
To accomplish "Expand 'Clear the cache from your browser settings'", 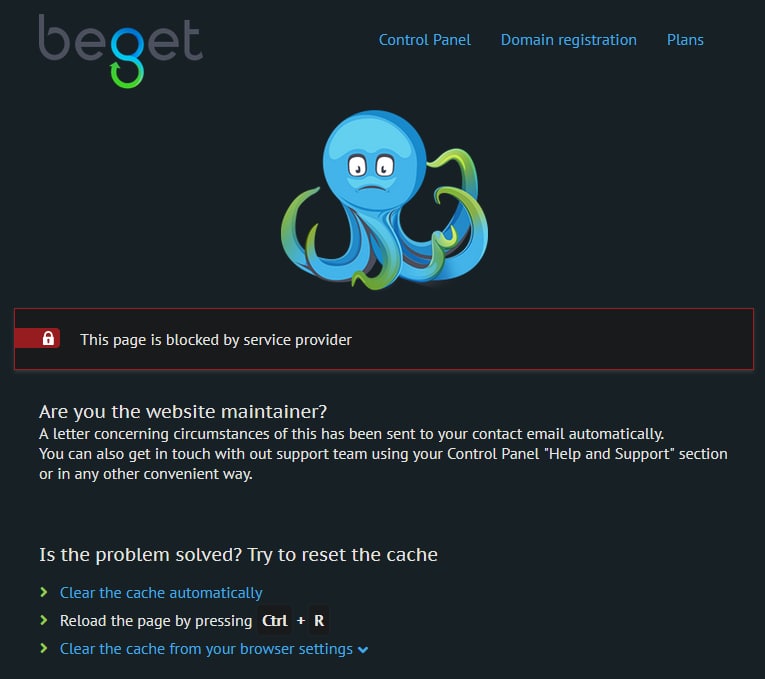I will coord(206,649).
